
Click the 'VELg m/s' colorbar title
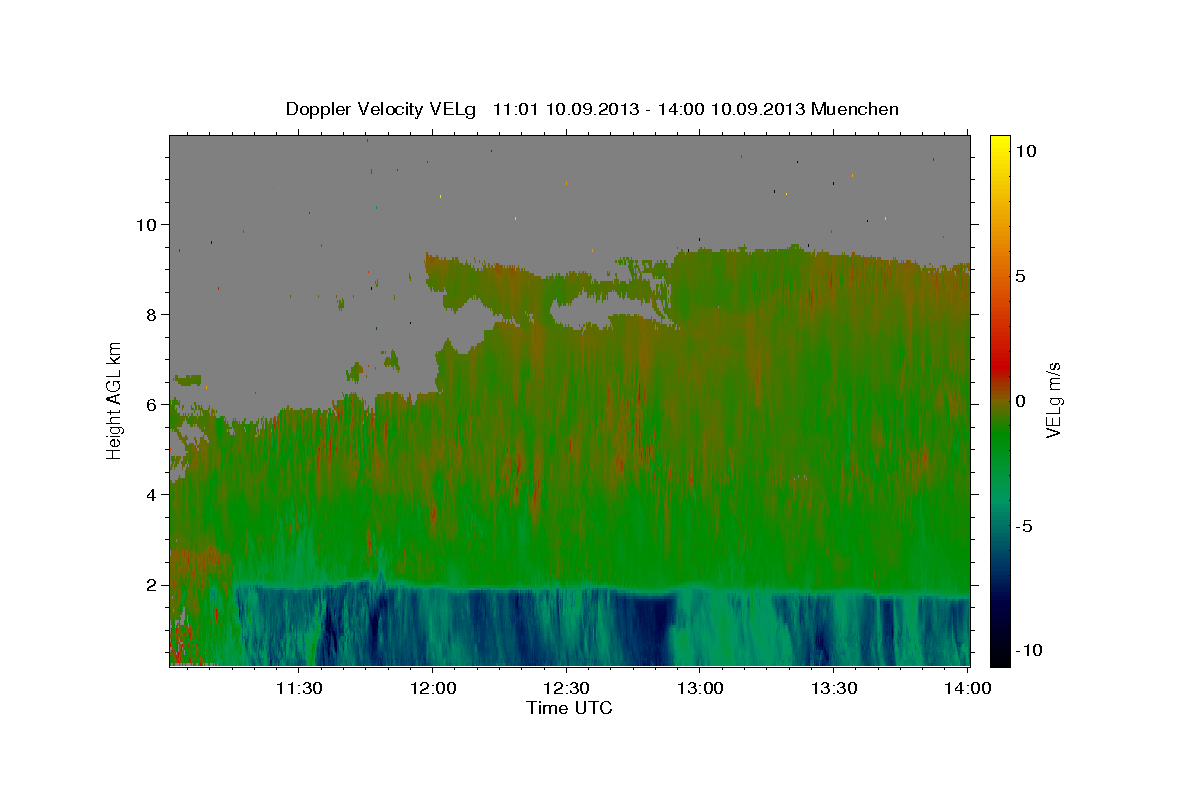point(1054,401)
